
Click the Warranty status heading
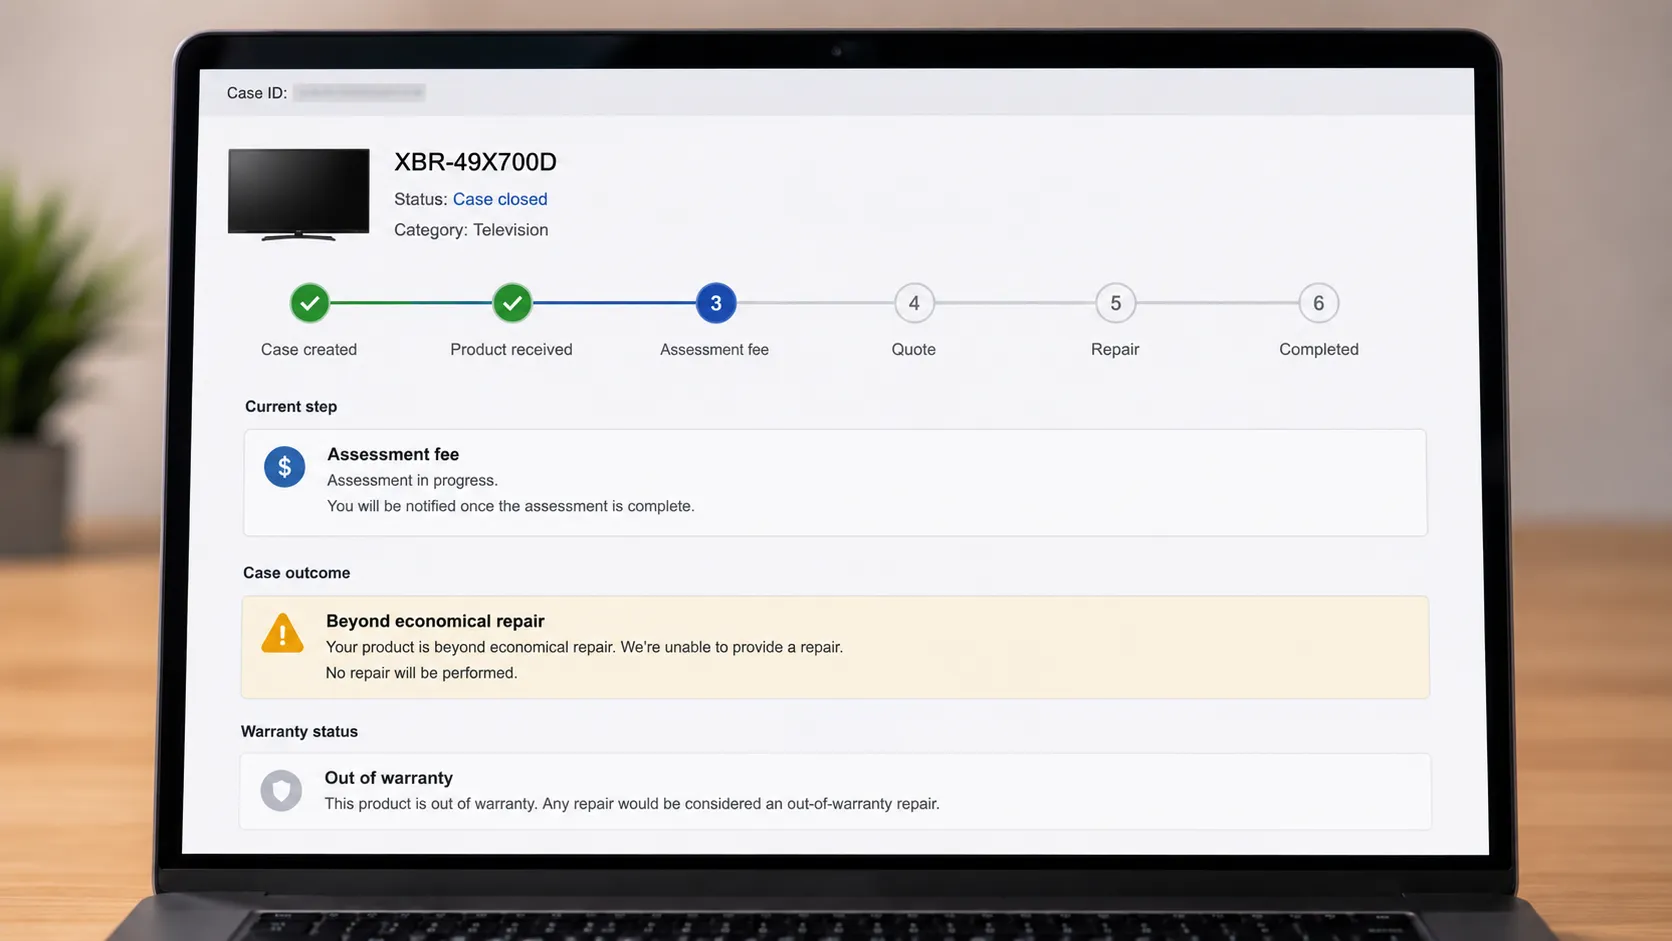pyautogui.click(x=299, y=731)
